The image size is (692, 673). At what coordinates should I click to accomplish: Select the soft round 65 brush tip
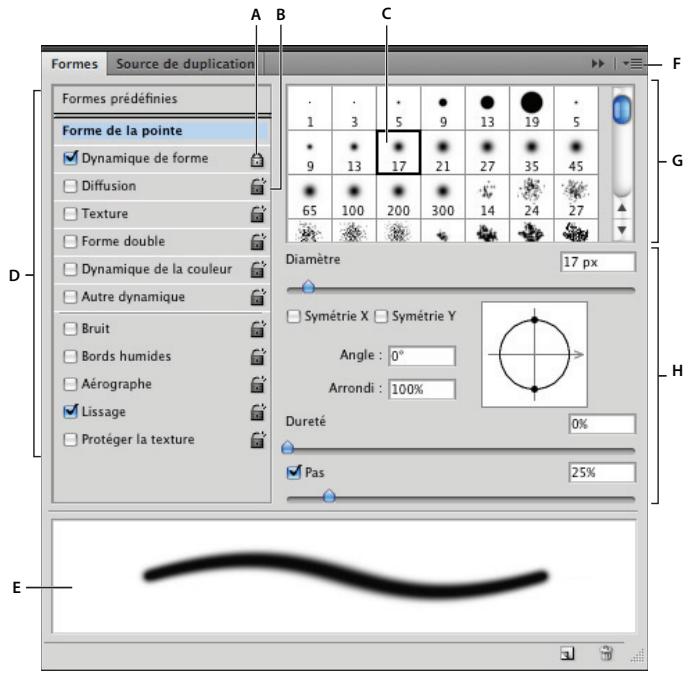[x=310, y=197]
